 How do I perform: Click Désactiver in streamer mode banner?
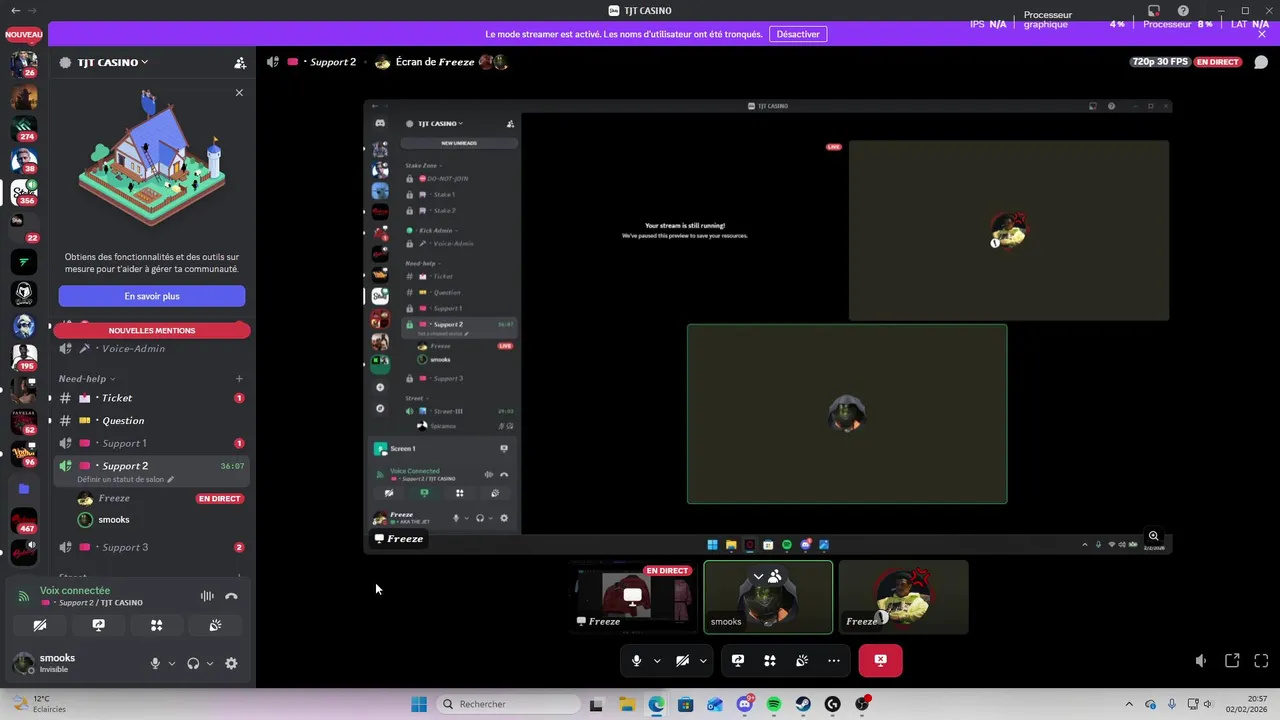point(798,34)
